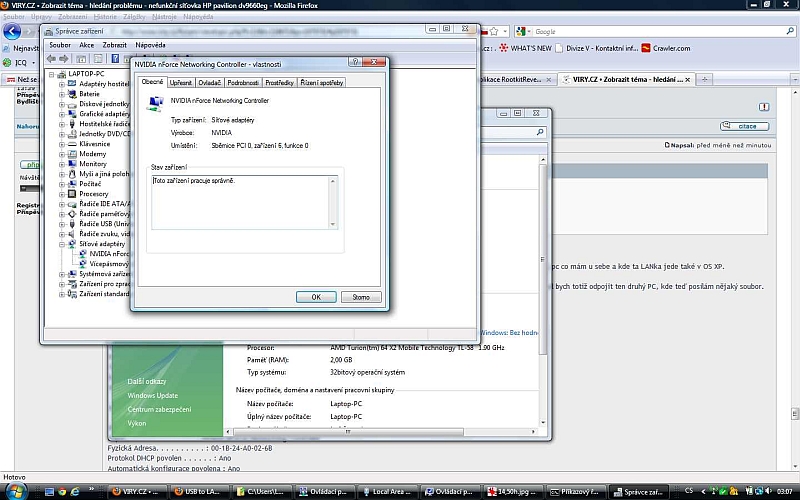Open the Výkon link
This screenshot has height=500, width=800.
[137, 423]
